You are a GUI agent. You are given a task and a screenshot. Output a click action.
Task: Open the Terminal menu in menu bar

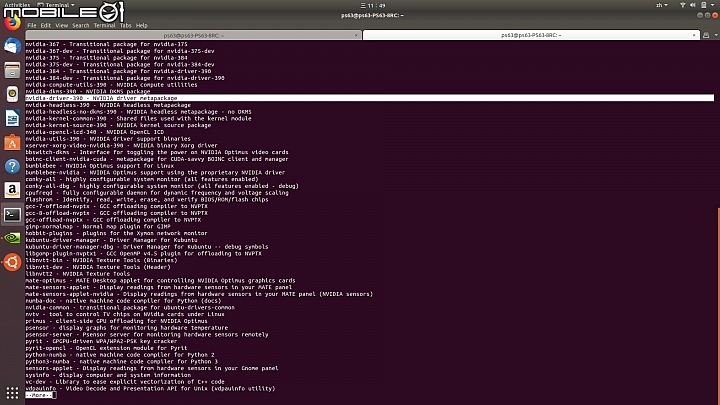(x=104, y=26)
